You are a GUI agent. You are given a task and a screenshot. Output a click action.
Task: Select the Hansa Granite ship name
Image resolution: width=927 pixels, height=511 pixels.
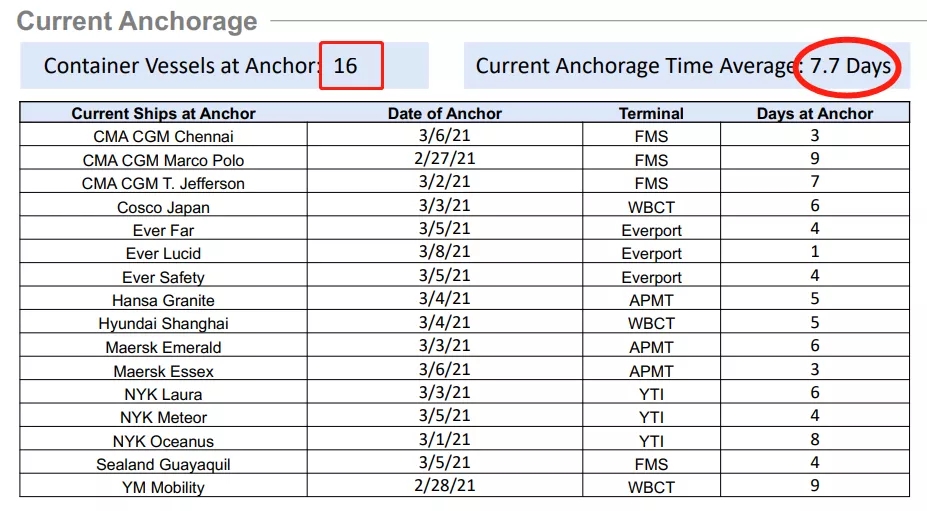[x=163, y=300]
